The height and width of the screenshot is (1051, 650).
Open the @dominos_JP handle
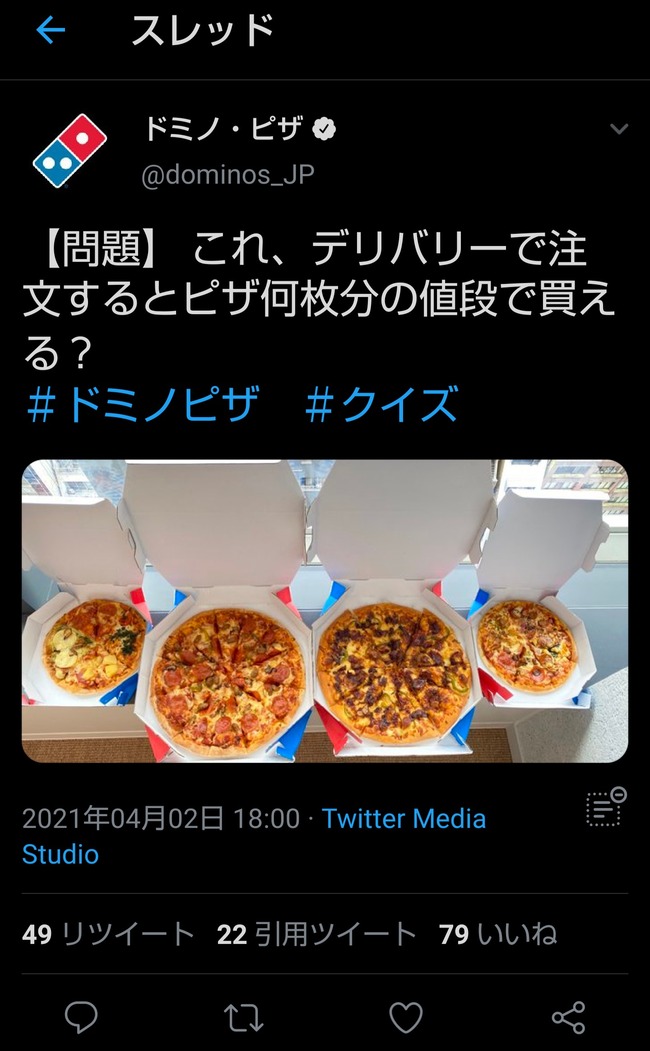pyautogui.click(x=228, y=175)
